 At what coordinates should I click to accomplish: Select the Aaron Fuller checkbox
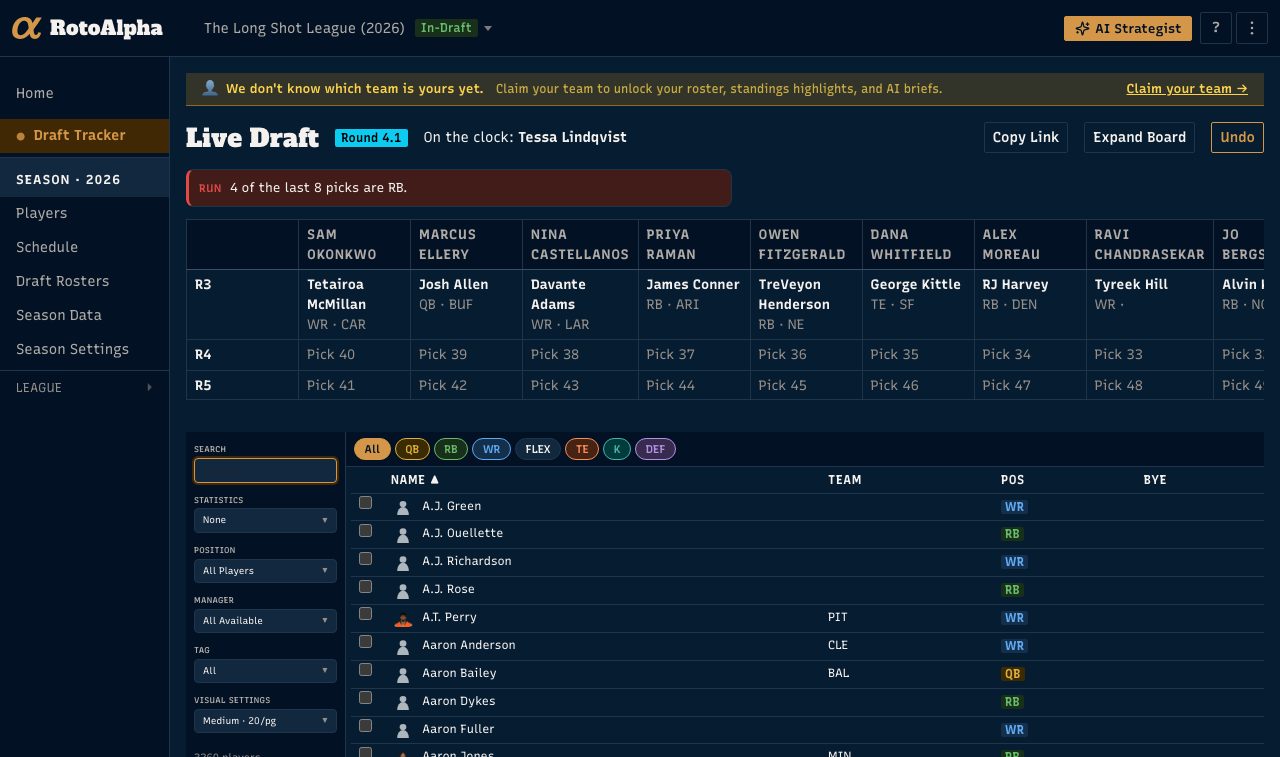pos(366,726)
